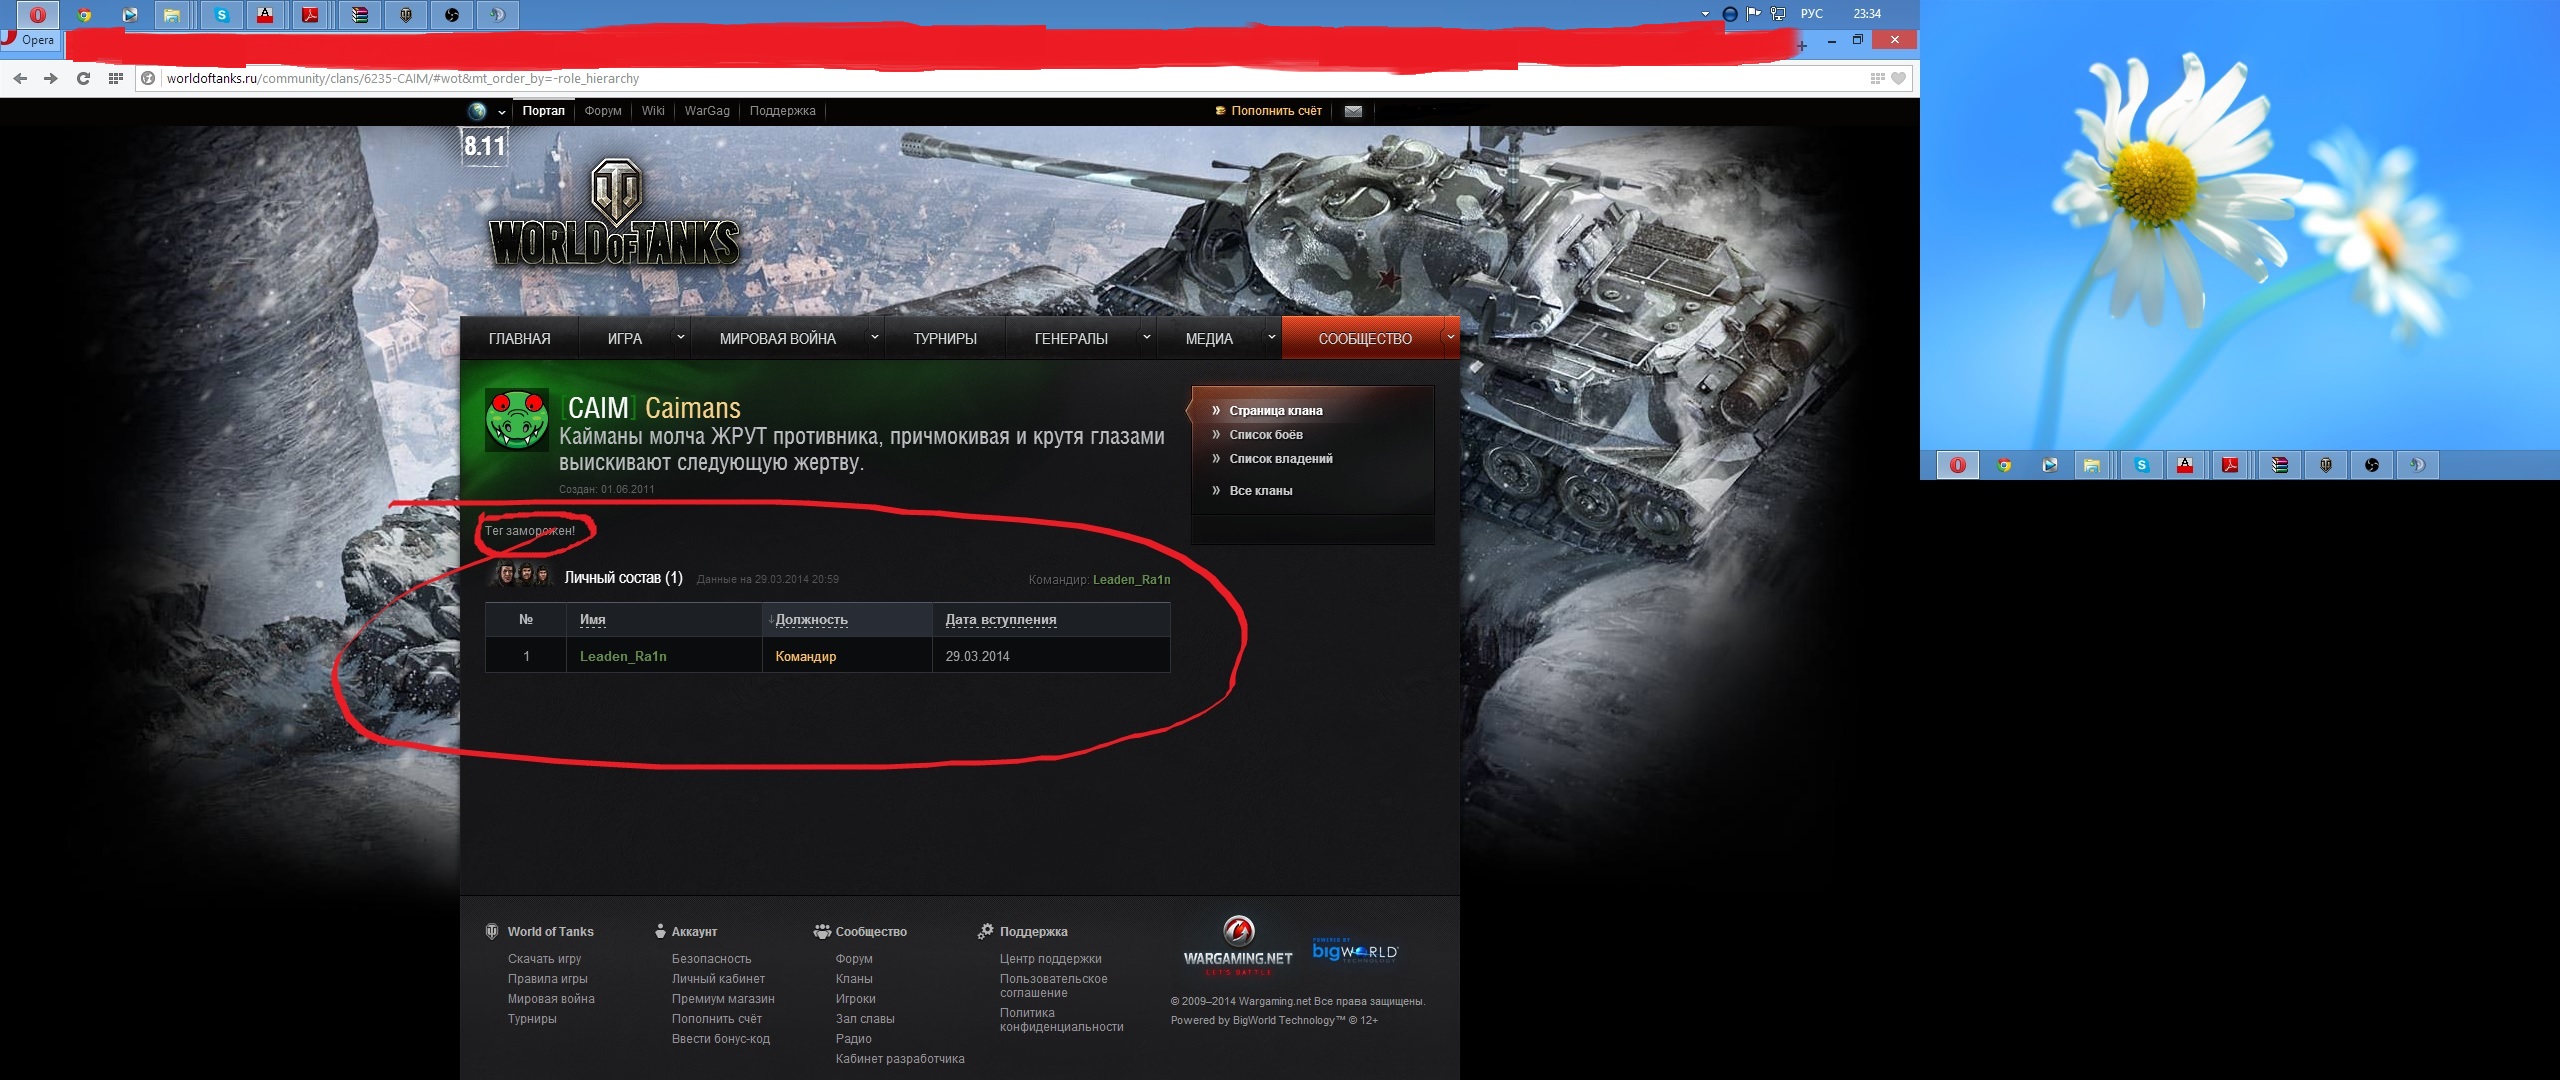
Task: Open a new tab with the plus icon
Action: coord(1802,45)
